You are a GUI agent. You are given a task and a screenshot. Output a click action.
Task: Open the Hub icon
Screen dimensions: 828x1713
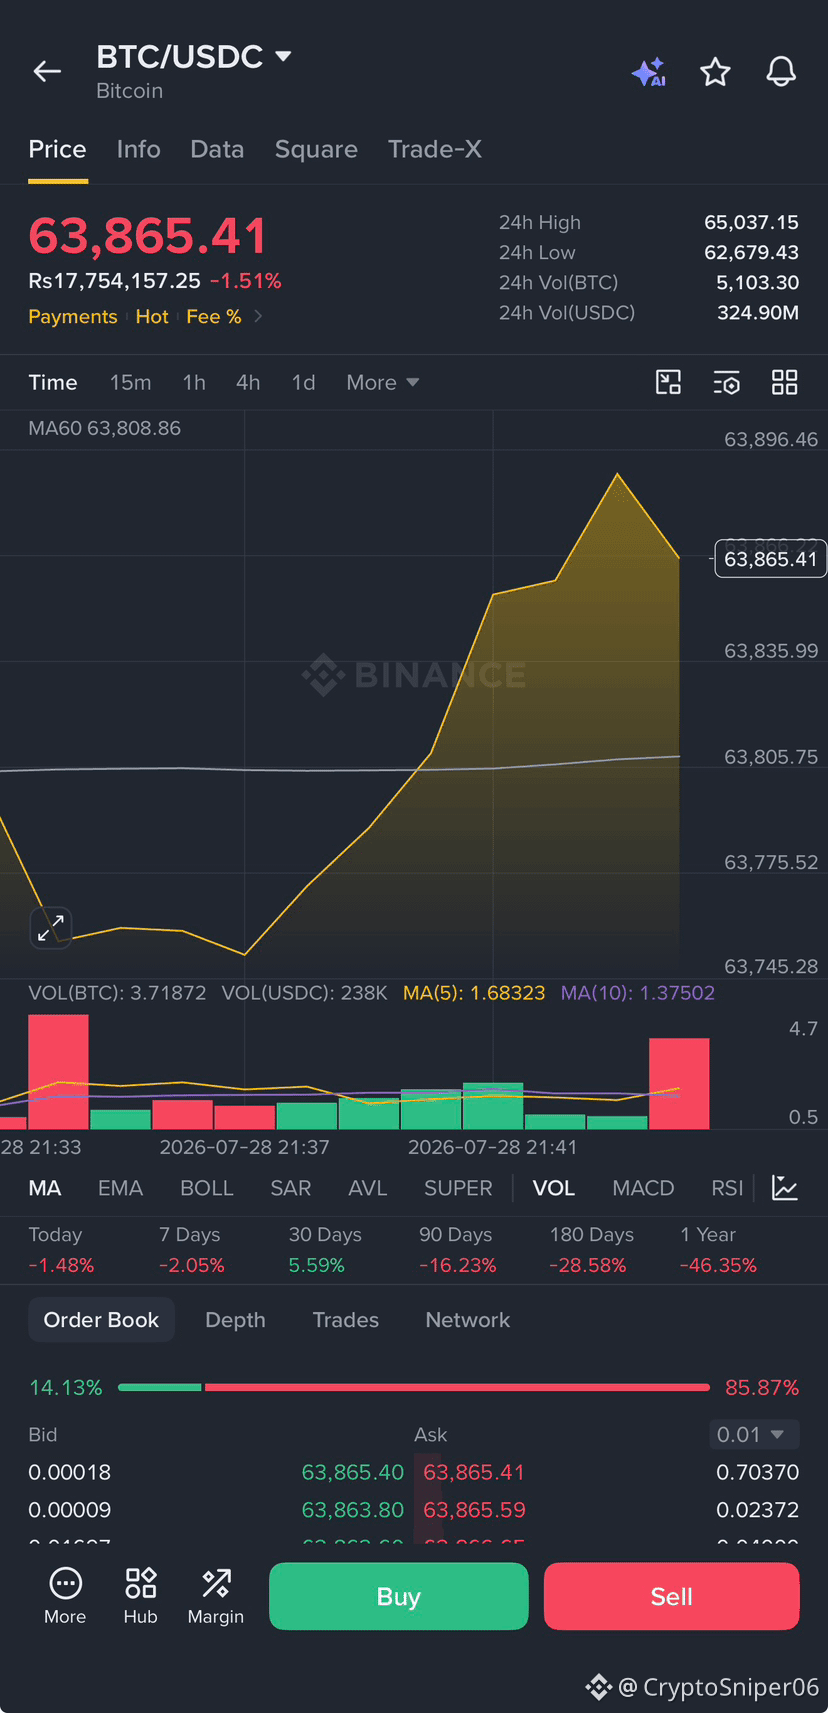pos(140,1596)
